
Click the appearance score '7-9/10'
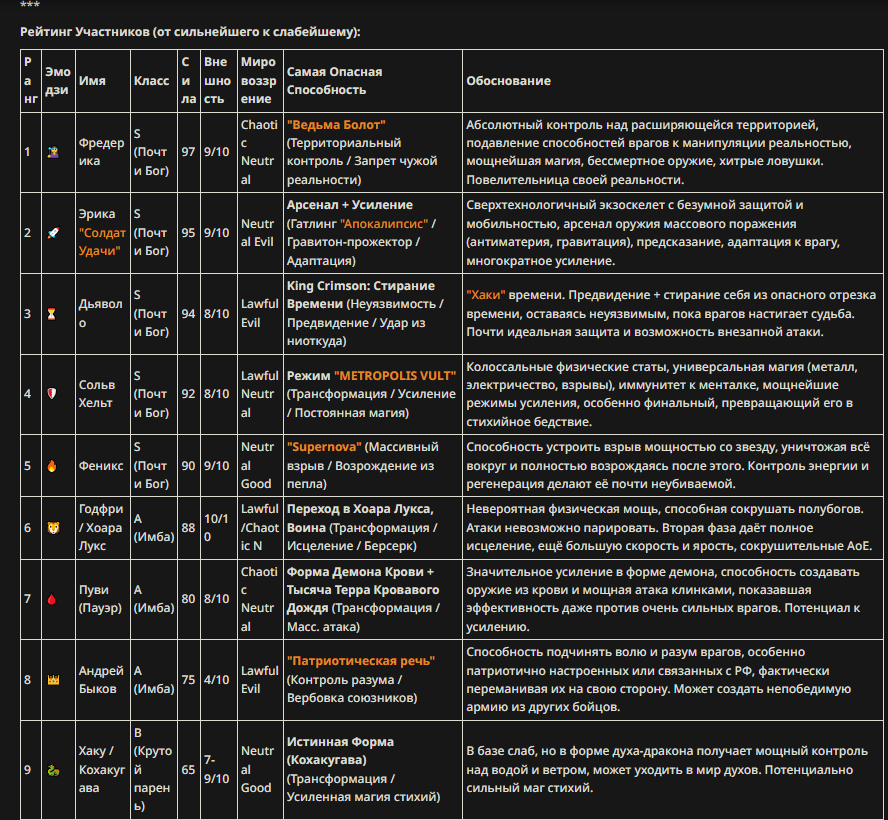pyautogui.click(x=216, y=769)
